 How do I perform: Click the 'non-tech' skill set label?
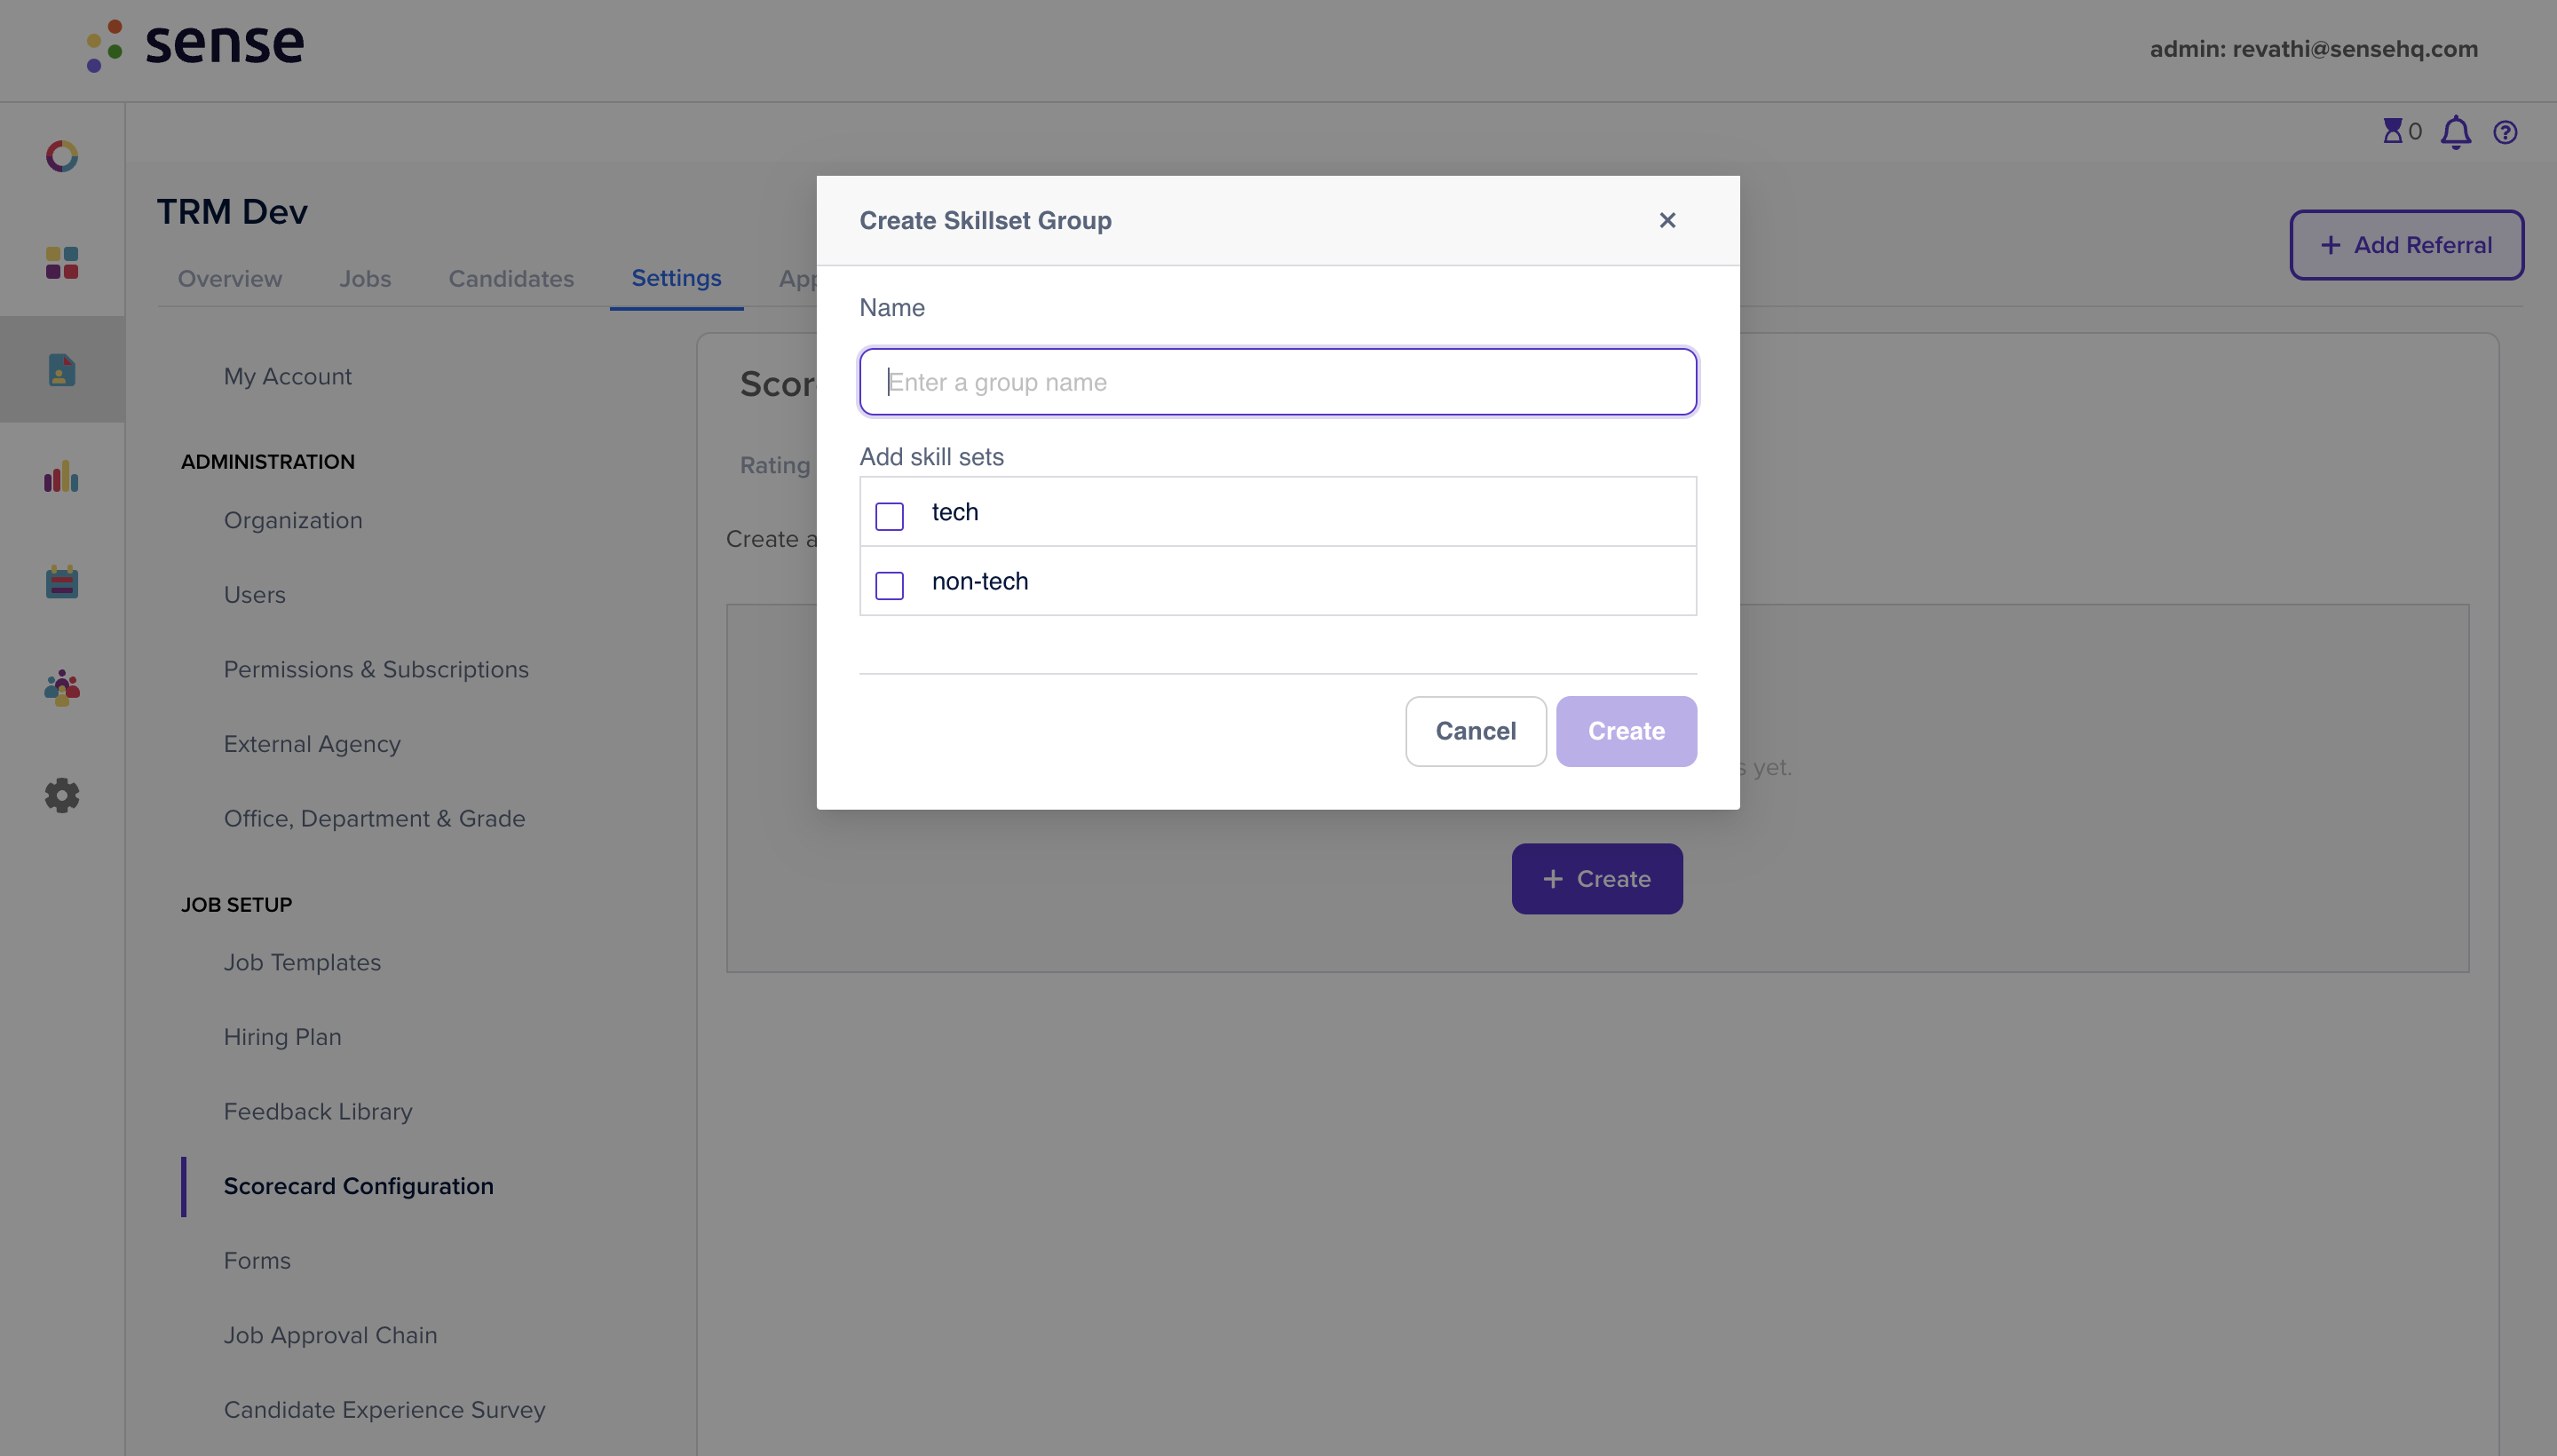tap(980, 581)
